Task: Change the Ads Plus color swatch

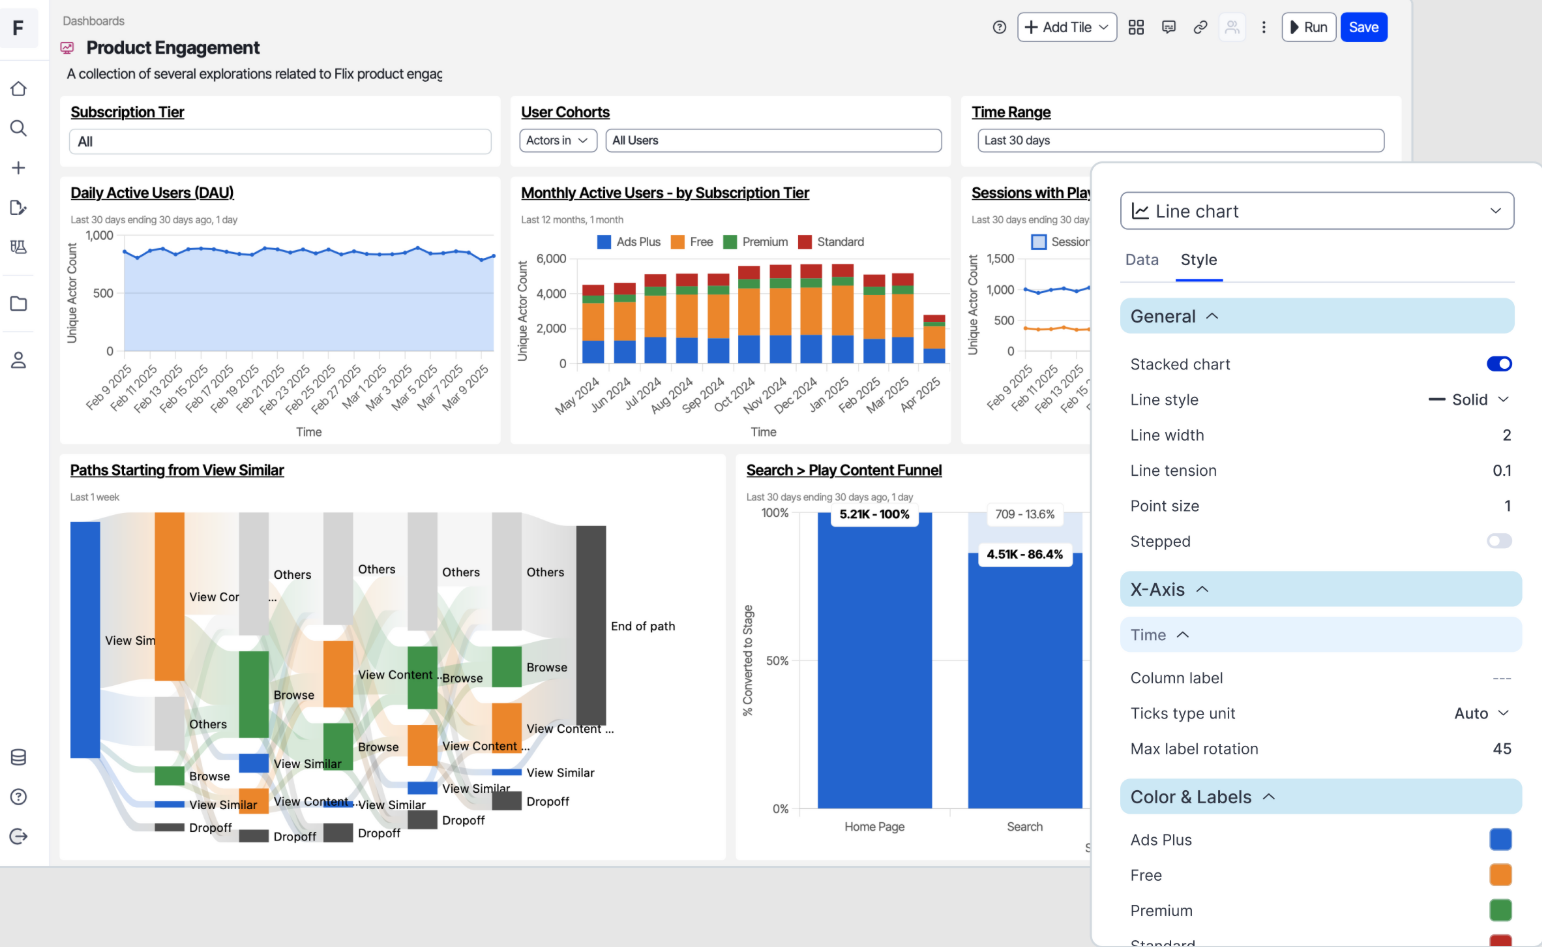Action: (x=1500, y=839)
